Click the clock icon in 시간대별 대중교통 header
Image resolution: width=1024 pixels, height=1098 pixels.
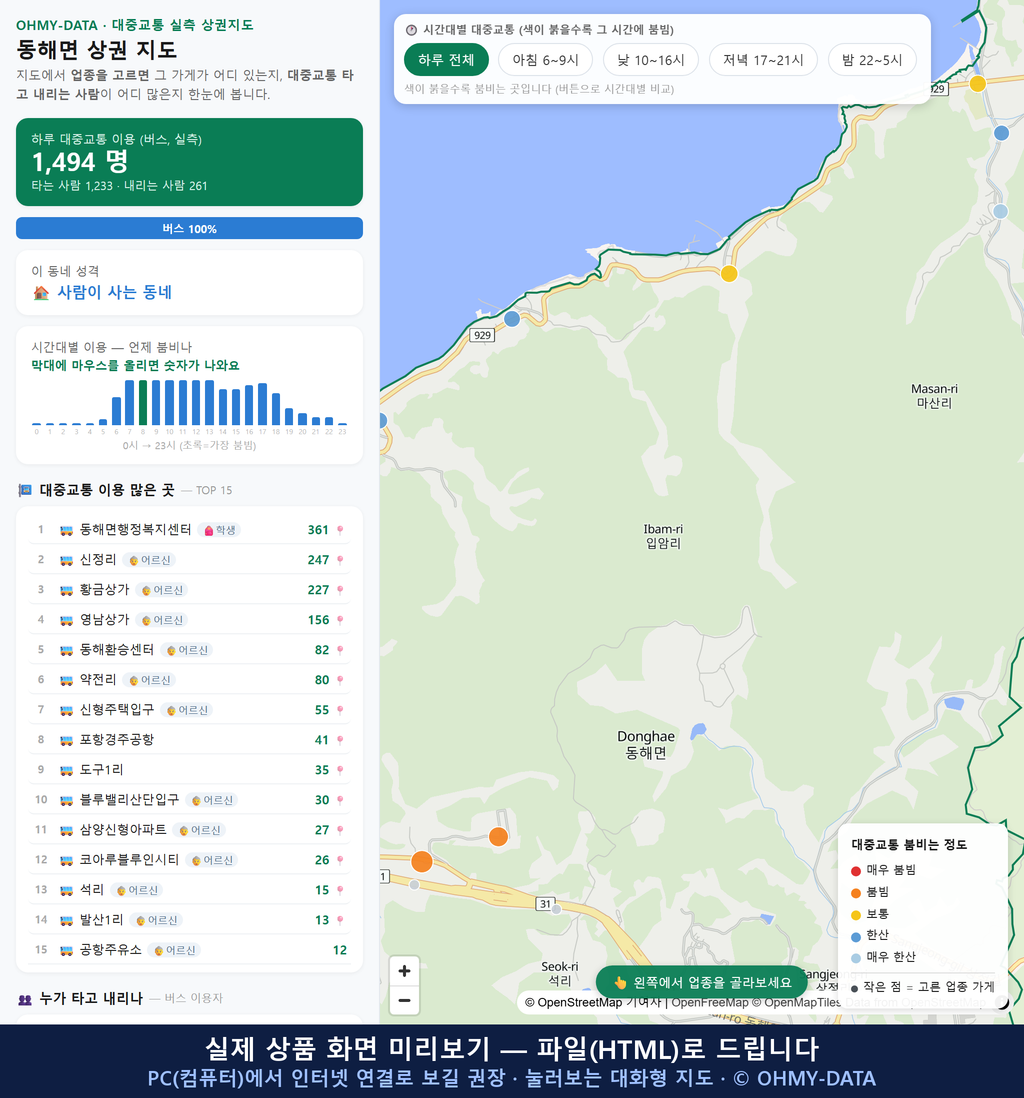tap(412, 30)
